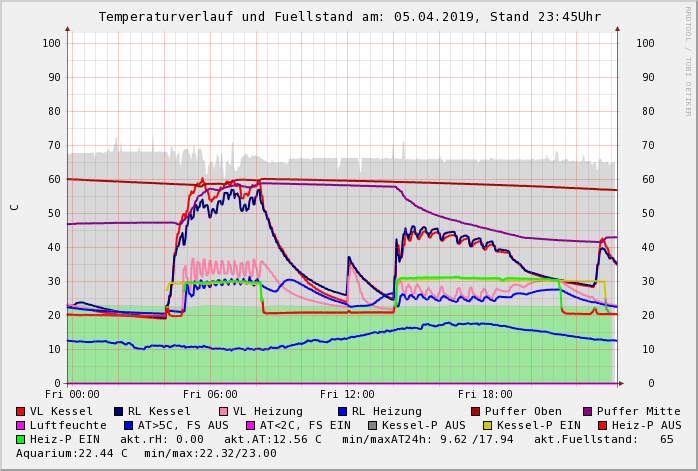Click the left Y-axis label C
This screenshot has height=471, width=698.
coord(14,207)
